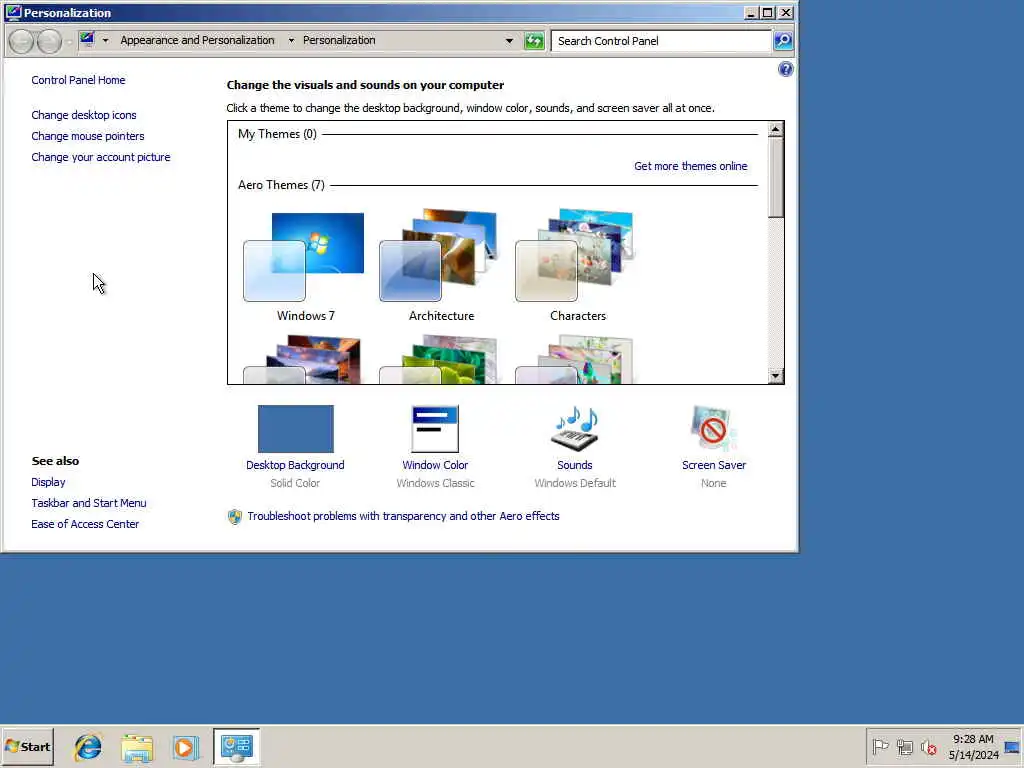Open Change your account picture link
This screenshot has height=768, width=1024.
point(101,157)
